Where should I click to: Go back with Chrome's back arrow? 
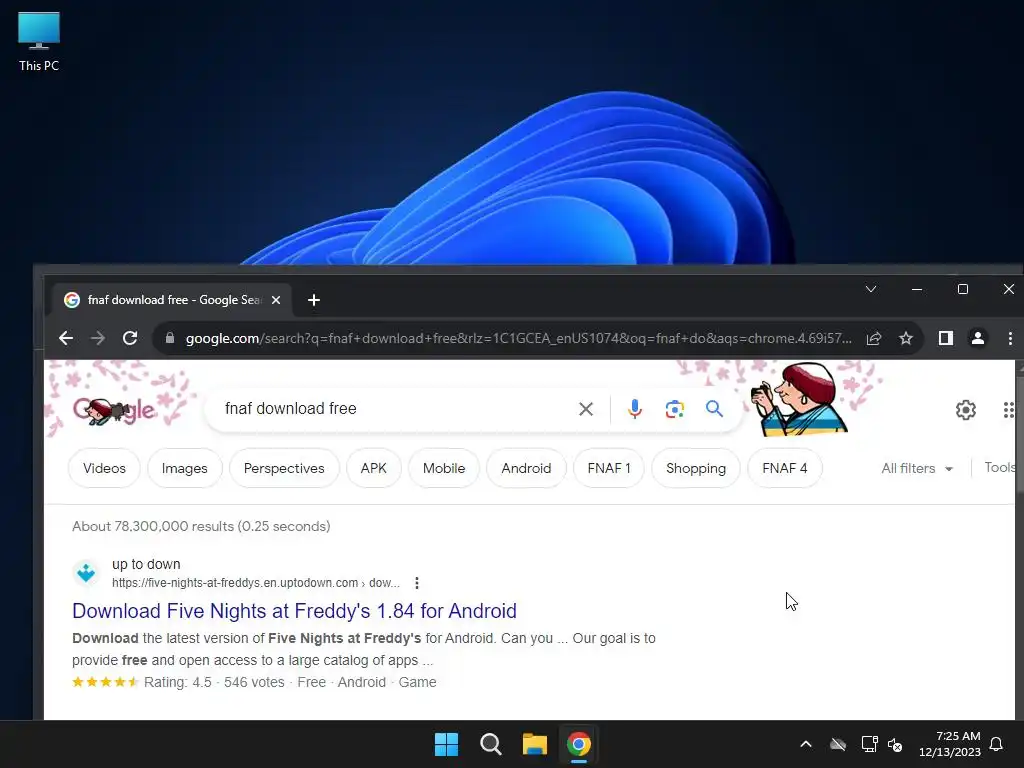coord(66,338)
